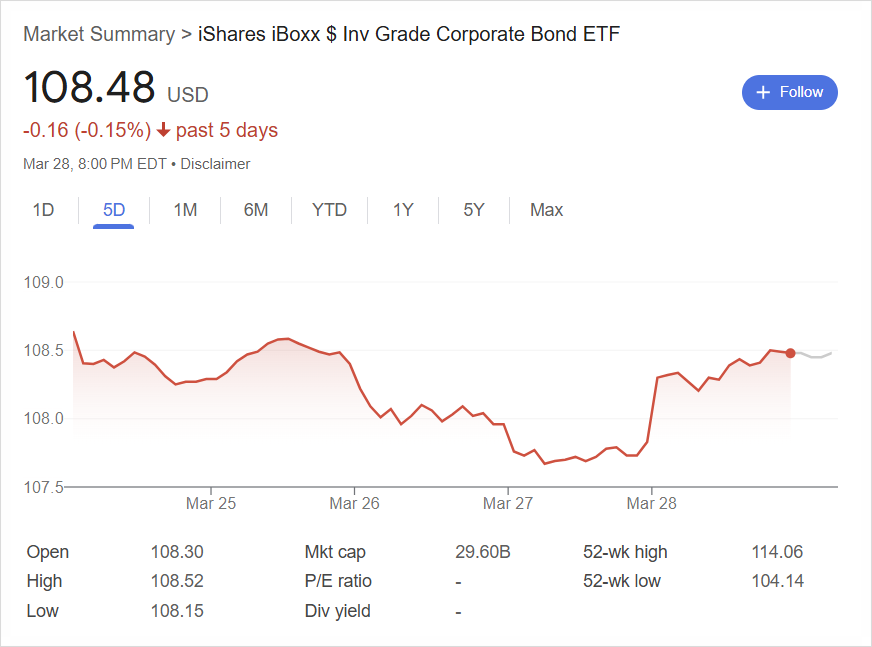Switch to the 1Y chart range
Viewport: 872px width, 647px height.
click(403, 210)
